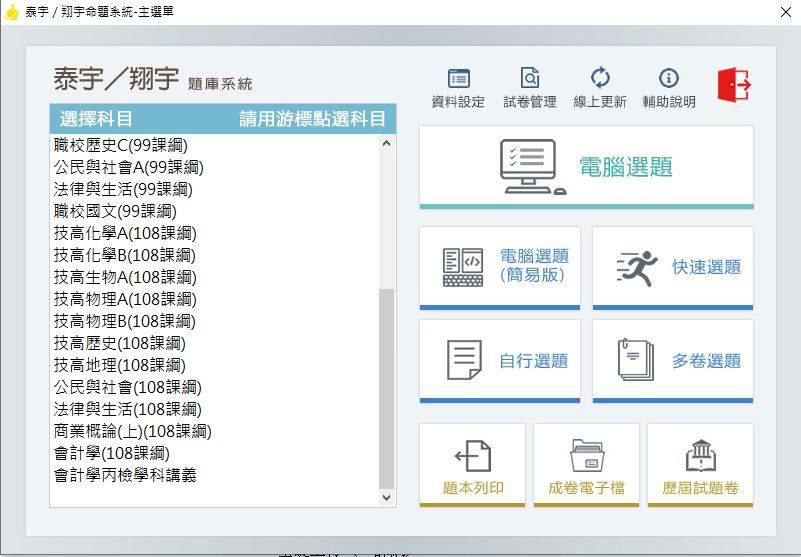Click the building icon for 歷屆試題卷
Screen dimensions: 801x557
(x=700, y=455)
